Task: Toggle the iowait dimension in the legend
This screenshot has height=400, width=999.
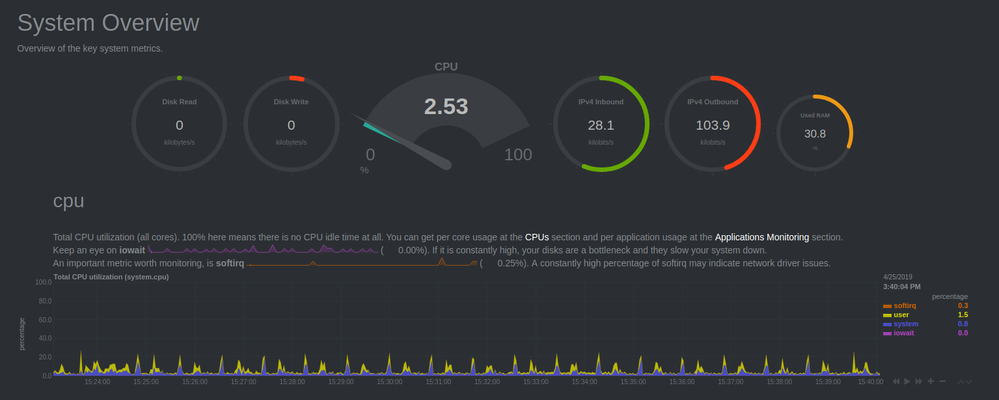Action: point(899,332)
